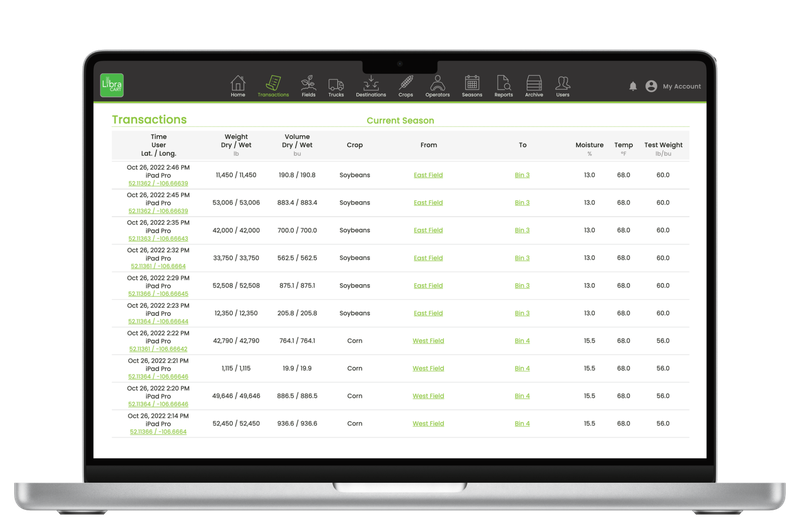
Task: Click the volume cell 700.0 / 700.0
Action: pos(297,230)
